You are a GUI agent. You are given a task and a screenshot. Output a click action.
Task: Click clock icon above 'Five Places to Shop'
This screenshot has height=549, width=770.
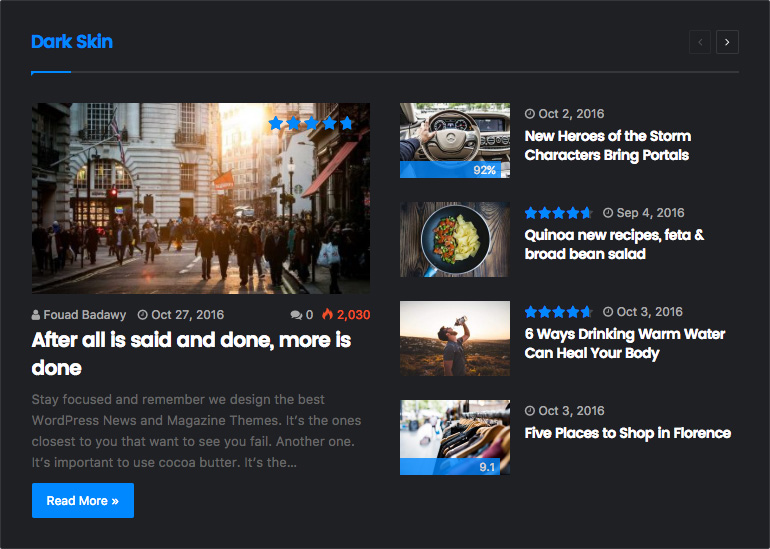click(529, 411)
